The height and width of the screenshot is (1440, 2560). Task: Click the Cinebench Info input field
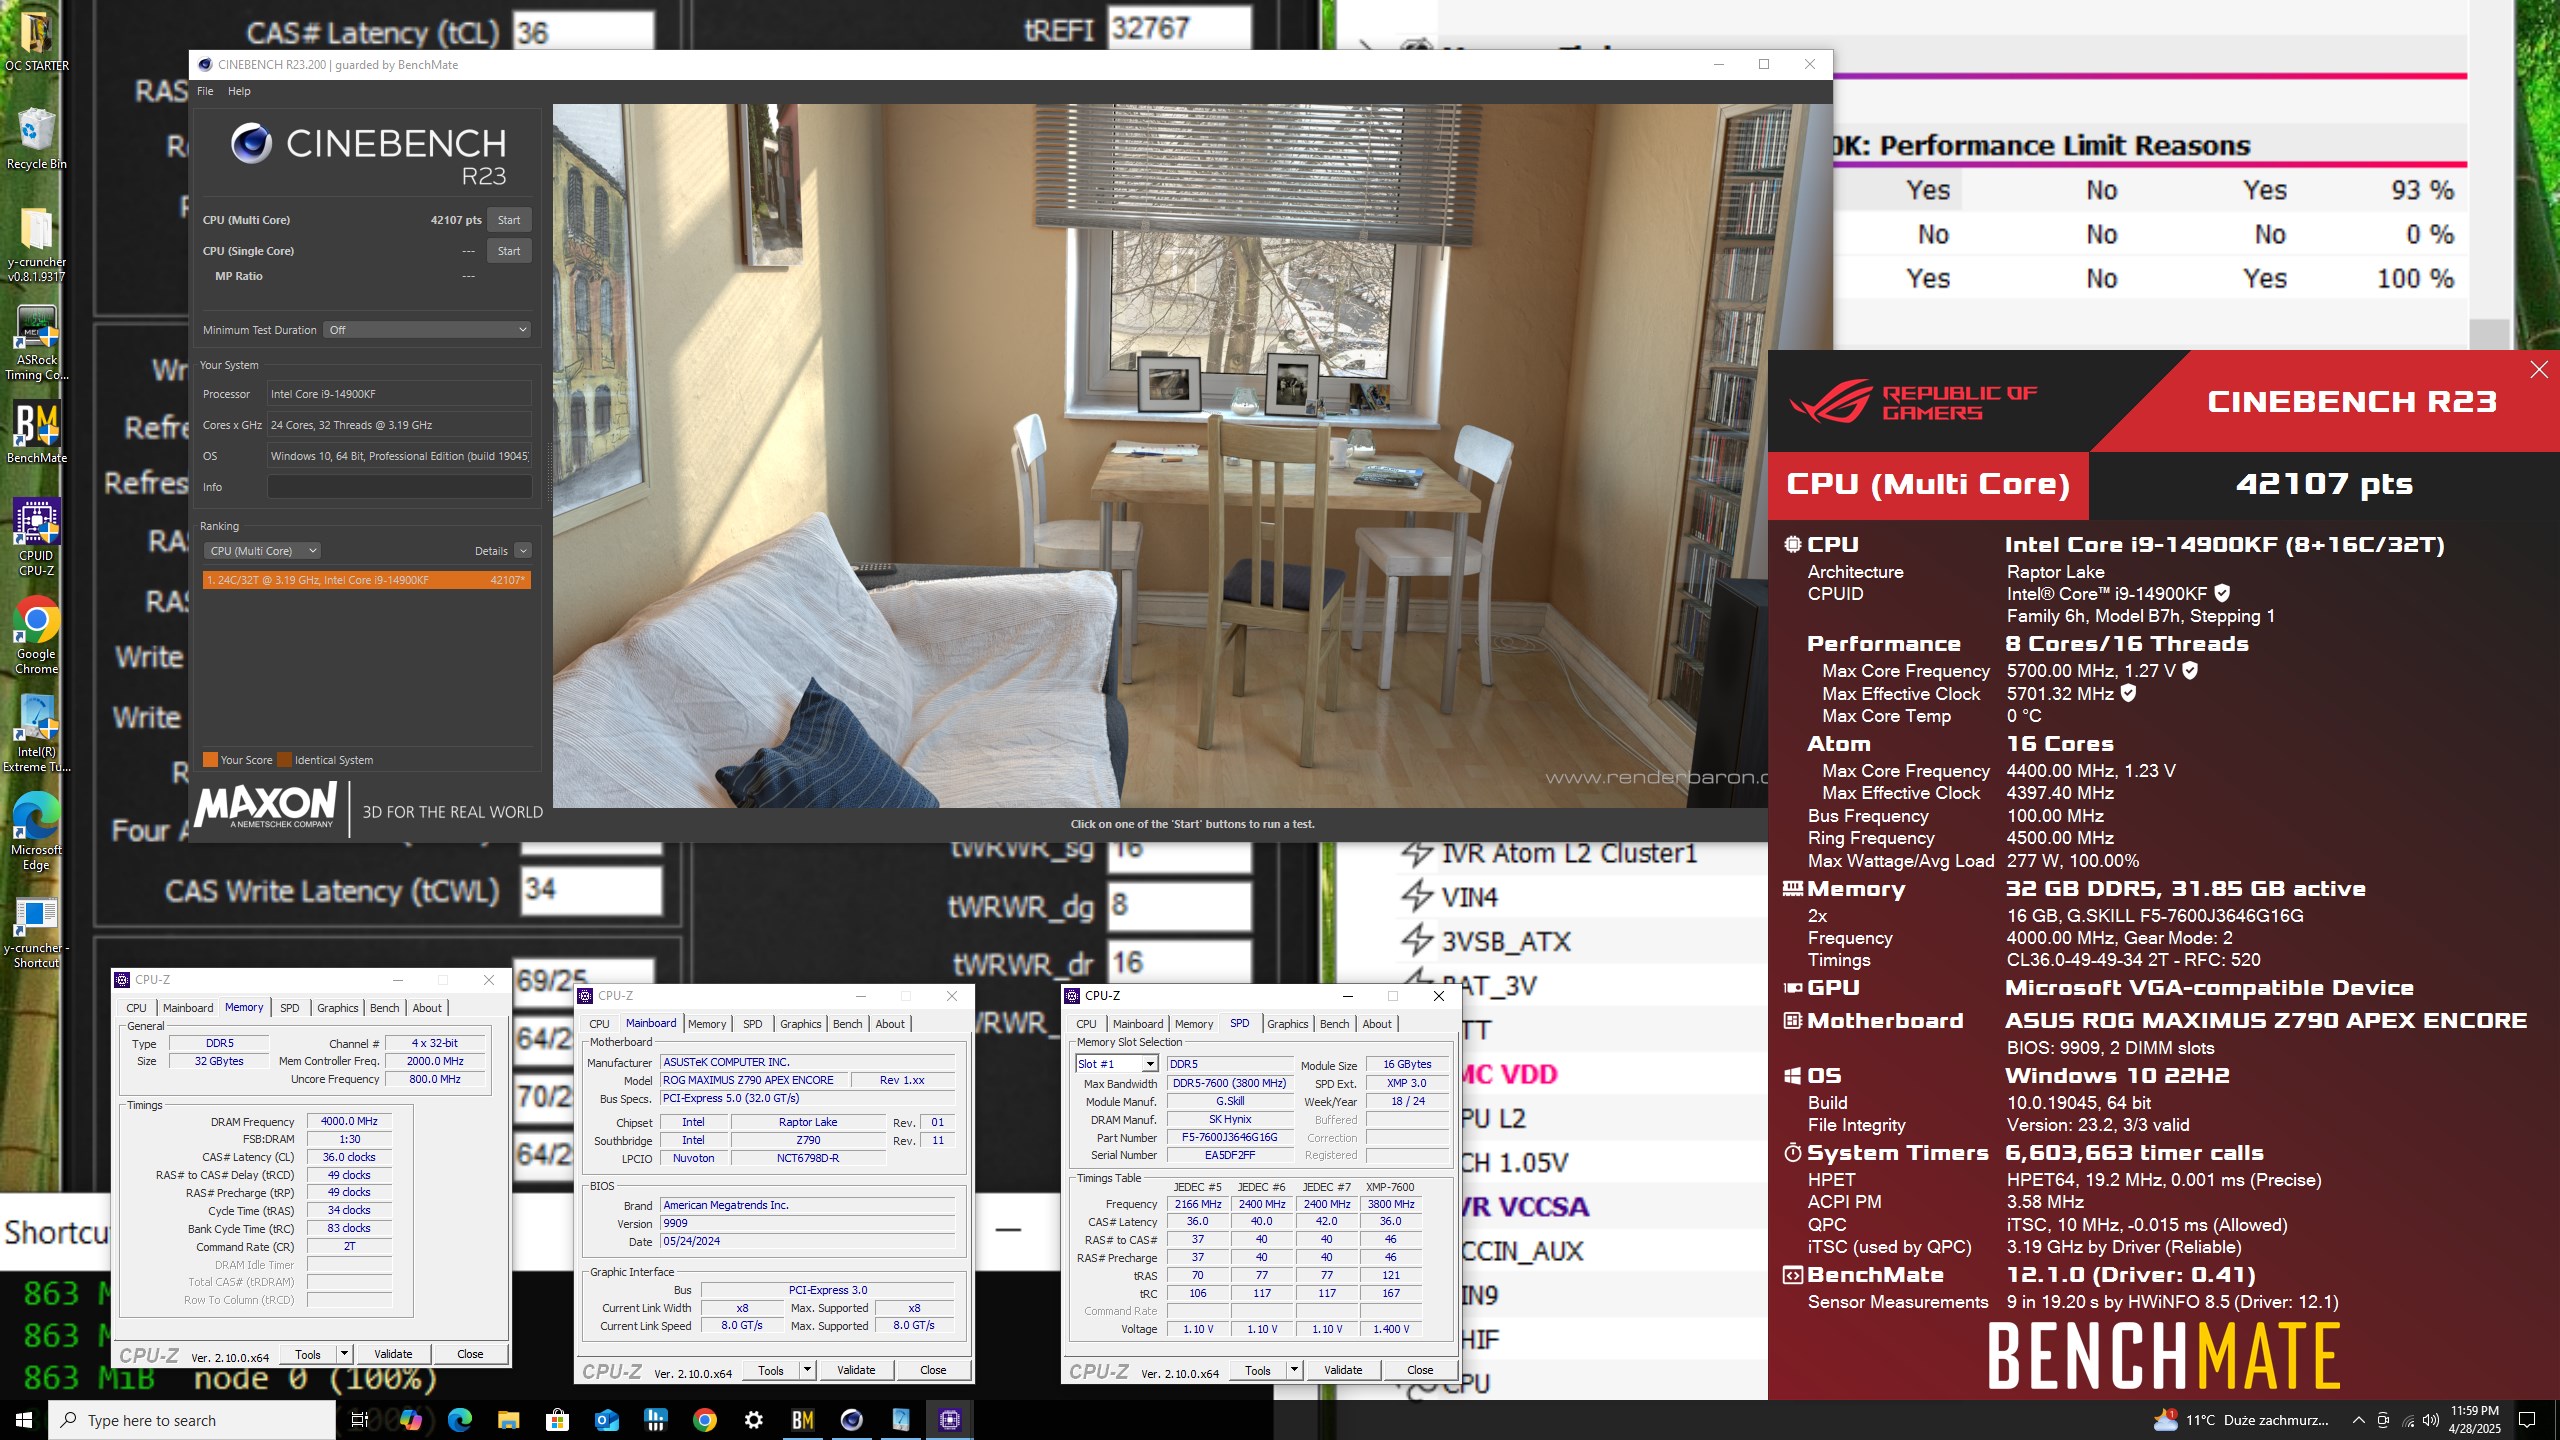click(x=399, y=487)
